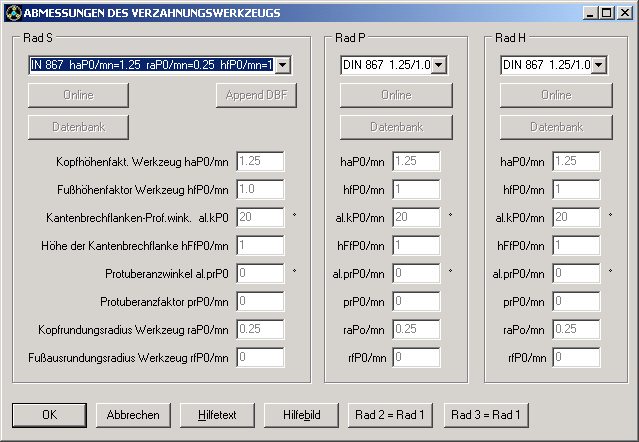The image size is (639, 442).
Task: Click Rad H rfP0/mn input field
Action: pos(576,357)
